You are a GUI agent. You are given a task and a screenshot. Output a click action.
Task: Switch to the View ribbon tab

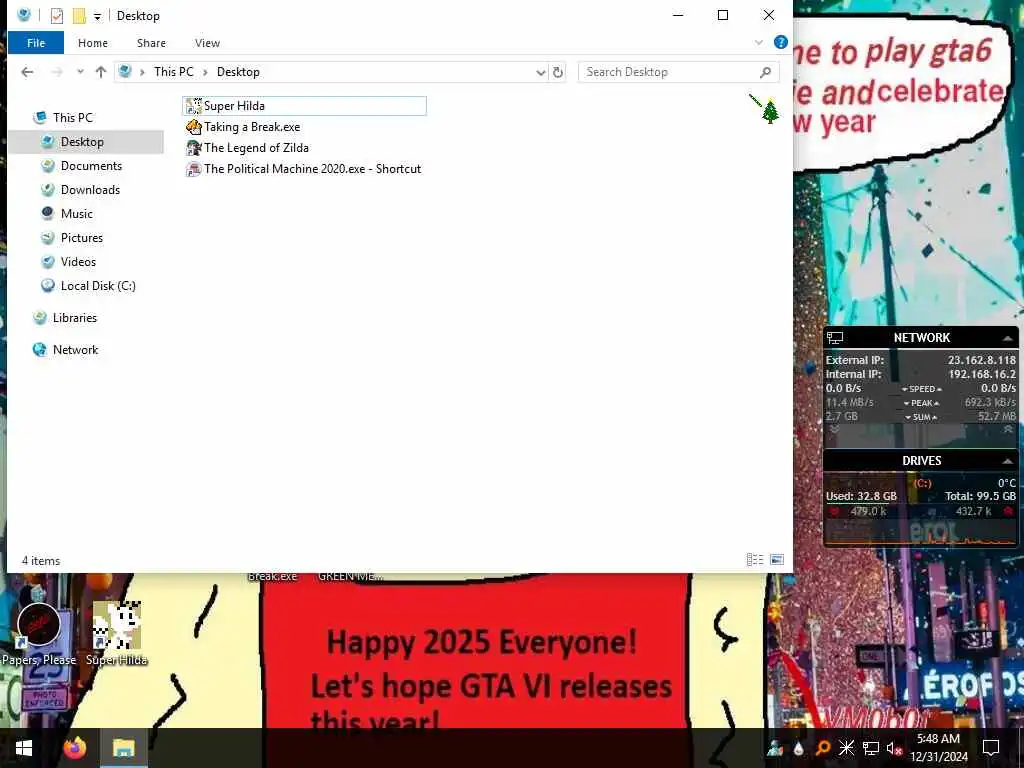click(x=207, y=43)
